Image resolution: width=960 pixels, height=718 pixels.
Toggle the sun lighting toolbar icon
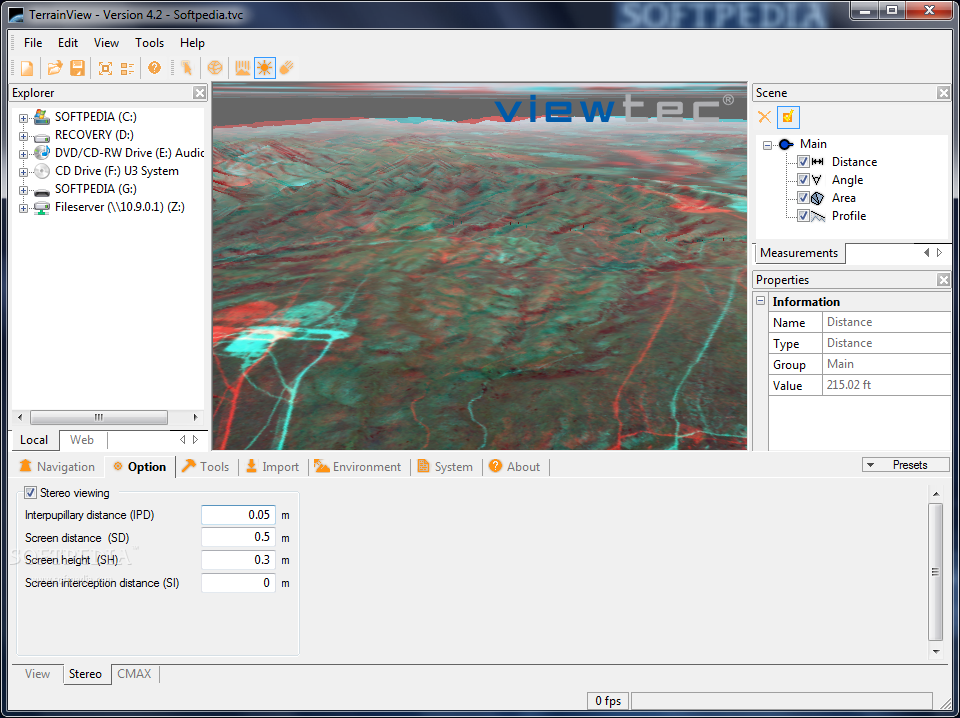tap(264, 67)
